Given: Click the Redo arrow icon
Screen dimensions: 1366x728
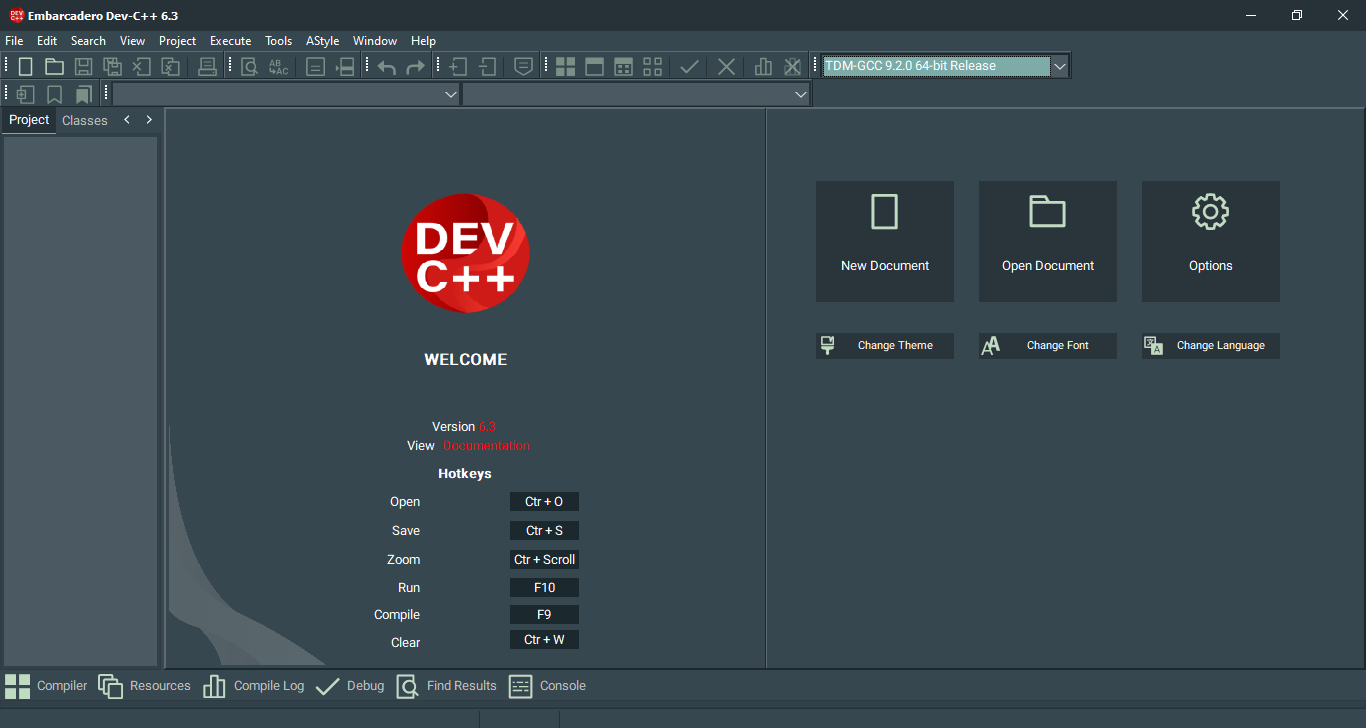Looking at the screenshot, I should pos(415,67).
